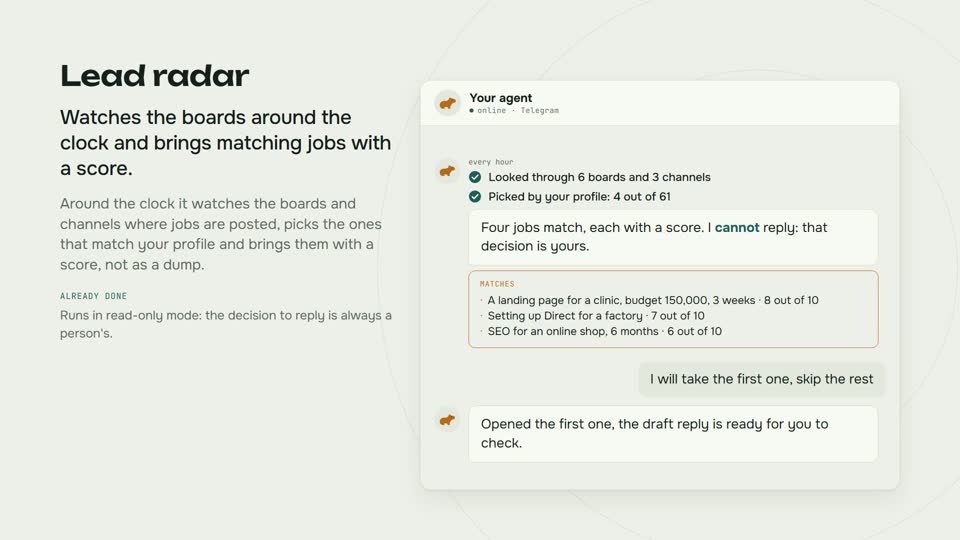Click the 'I will take the first one' message
The image size is (960, 540).
[762, 379]
